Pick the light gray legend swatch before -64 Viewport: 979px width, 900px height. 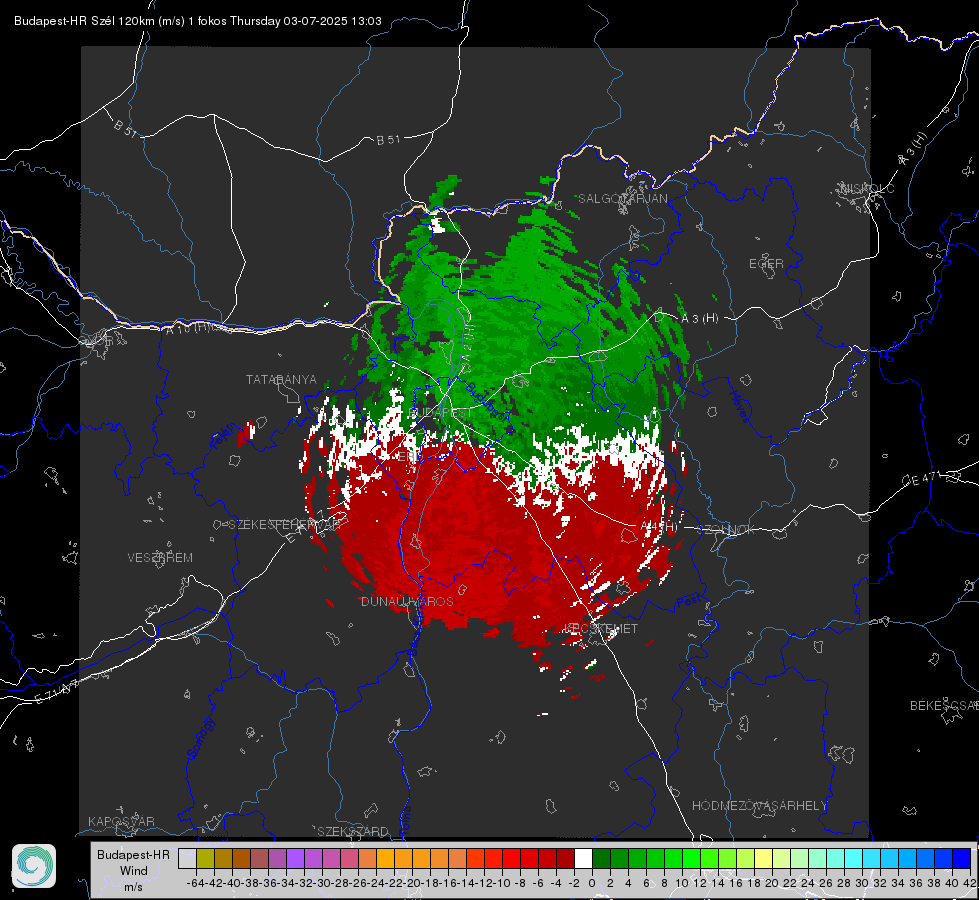point(187,858)
